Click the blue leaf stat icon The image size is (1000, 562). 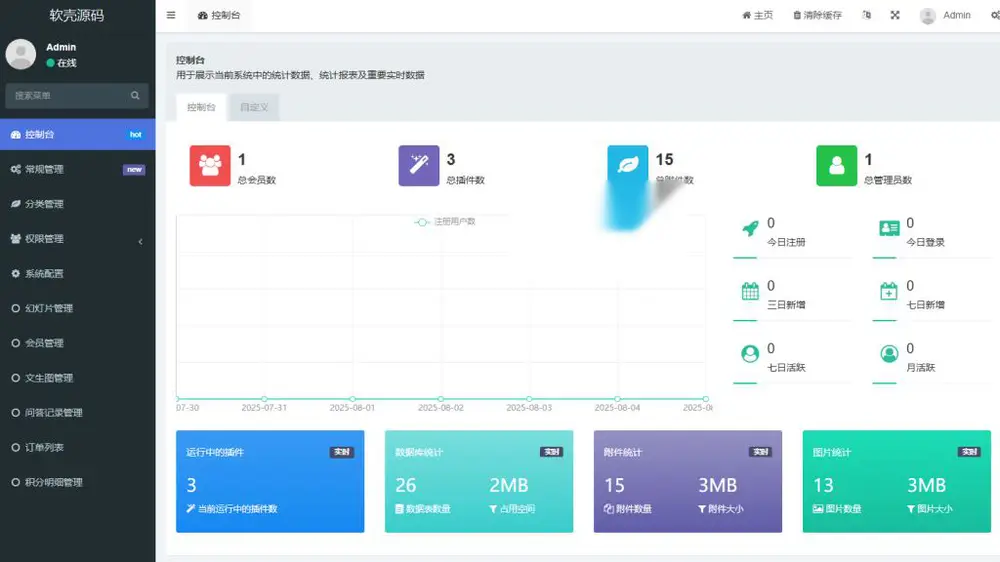tap(628, 166)
